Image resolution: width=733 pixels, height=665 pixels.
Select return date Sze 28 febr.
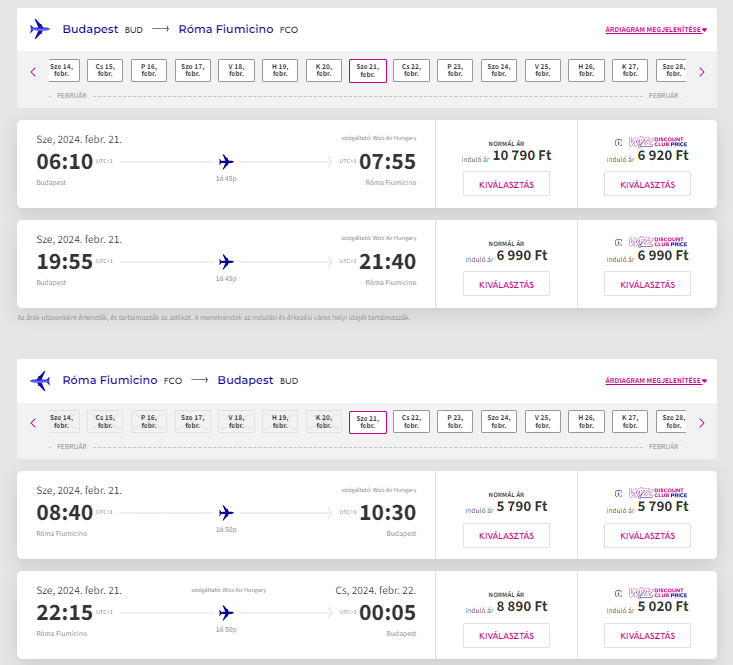pyautogui.click(x=676, y=422)
